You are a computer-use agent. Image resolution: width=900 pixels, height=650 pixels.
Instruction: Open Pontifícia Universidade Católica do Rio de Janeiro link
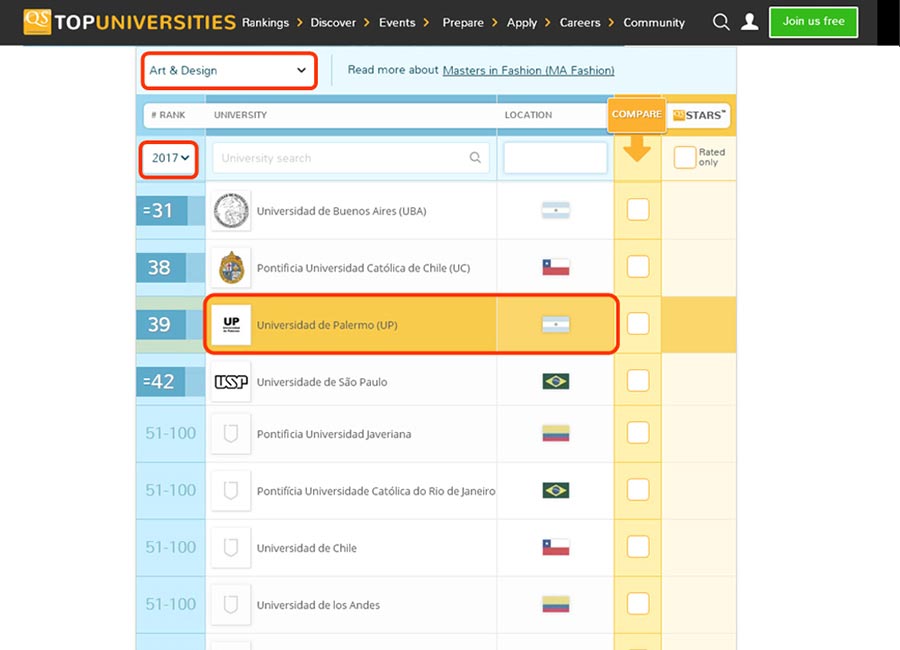click(376, 491)
